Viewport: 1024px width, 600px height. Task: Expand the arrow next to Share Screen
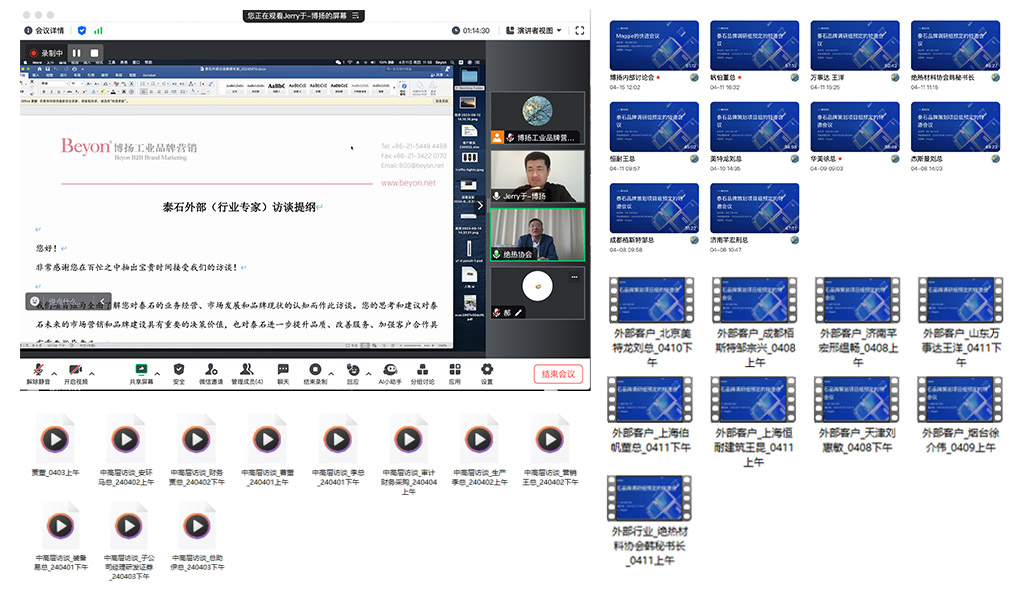click(x=155, y=368)
